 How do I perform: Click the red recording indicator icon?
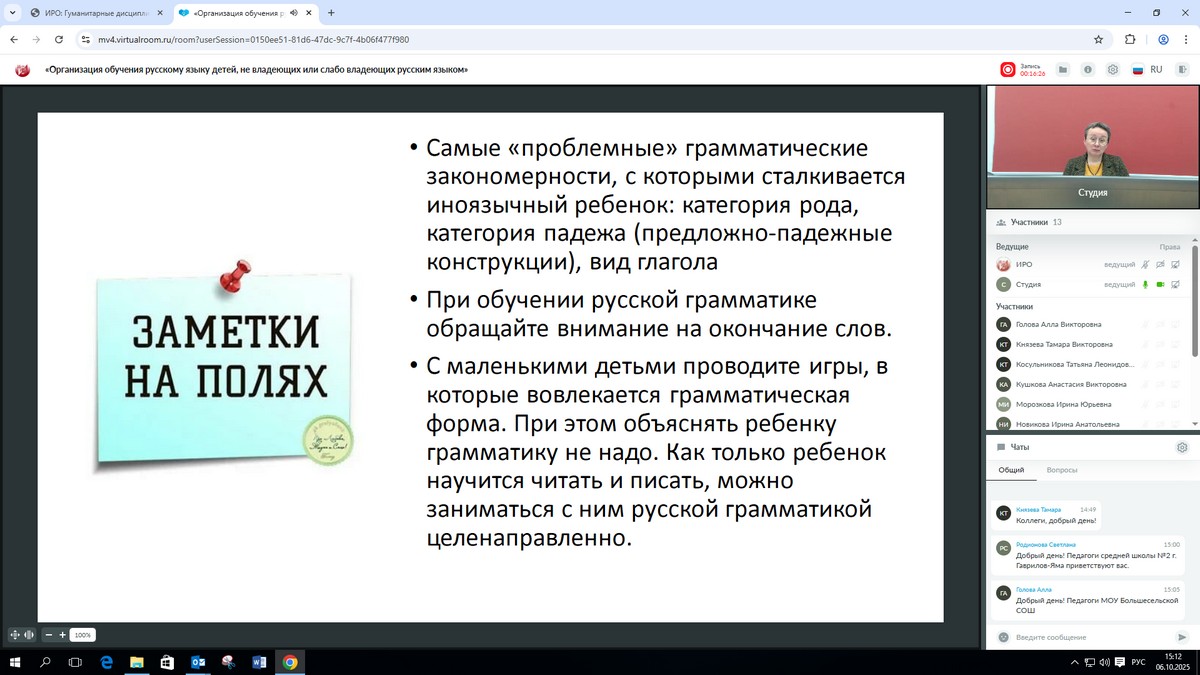pyautogui.click(x=1008, y=70)
